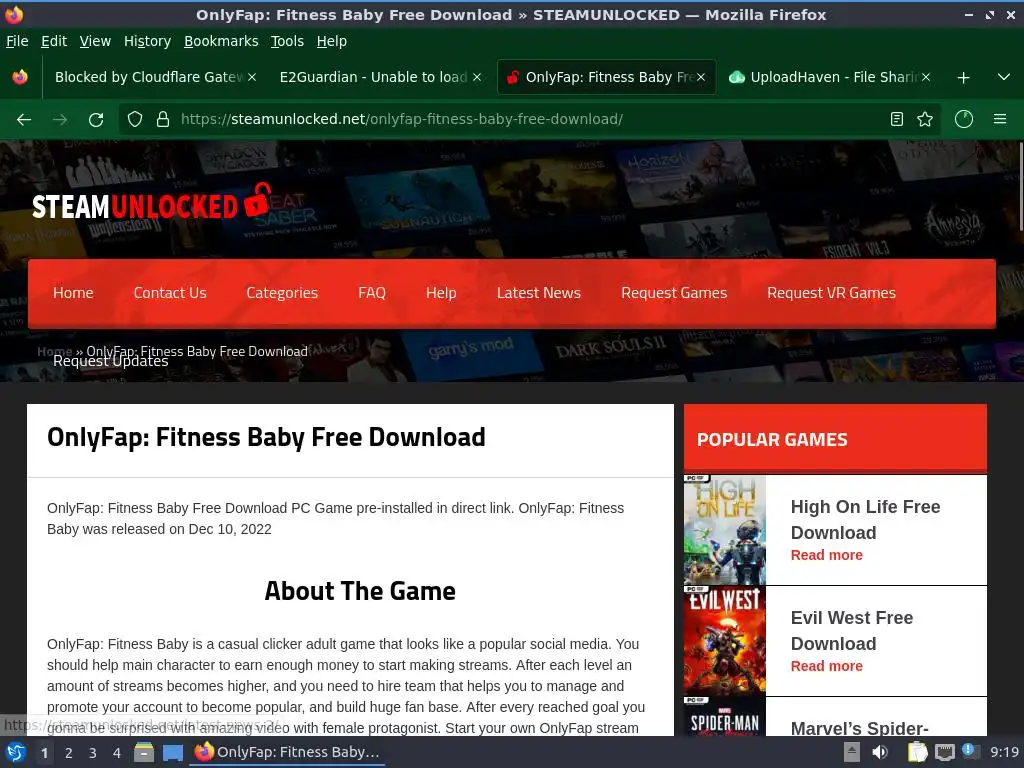Close the Blocked by Cloudflare tab
The height and width of the screenshot is (768, 1024).
(252, 77)
